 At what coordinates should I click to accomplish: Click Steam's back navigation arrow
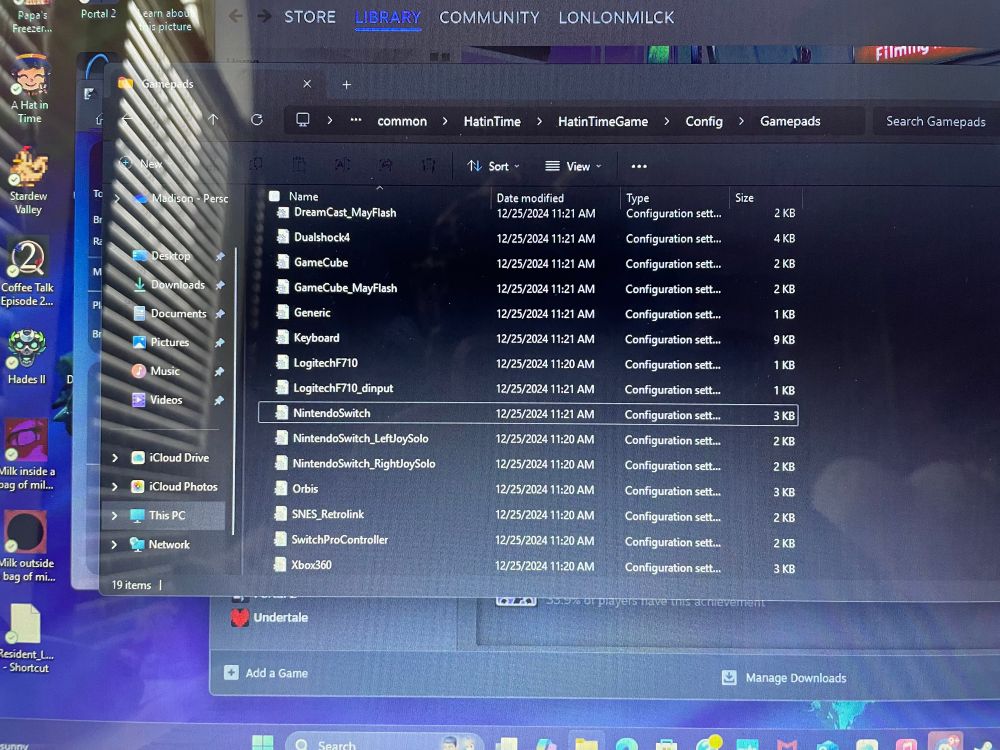[x=234, y=16]
